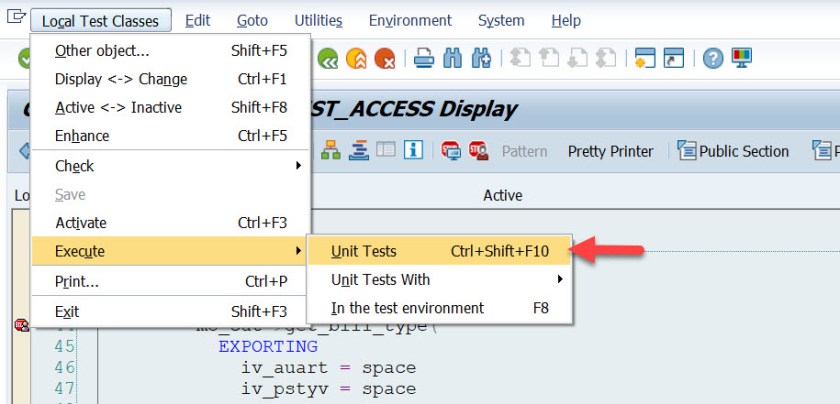Screen dimensions: 840x404
Task: Click the Display Object List hierarchy icon
Action: pos(331,151)
